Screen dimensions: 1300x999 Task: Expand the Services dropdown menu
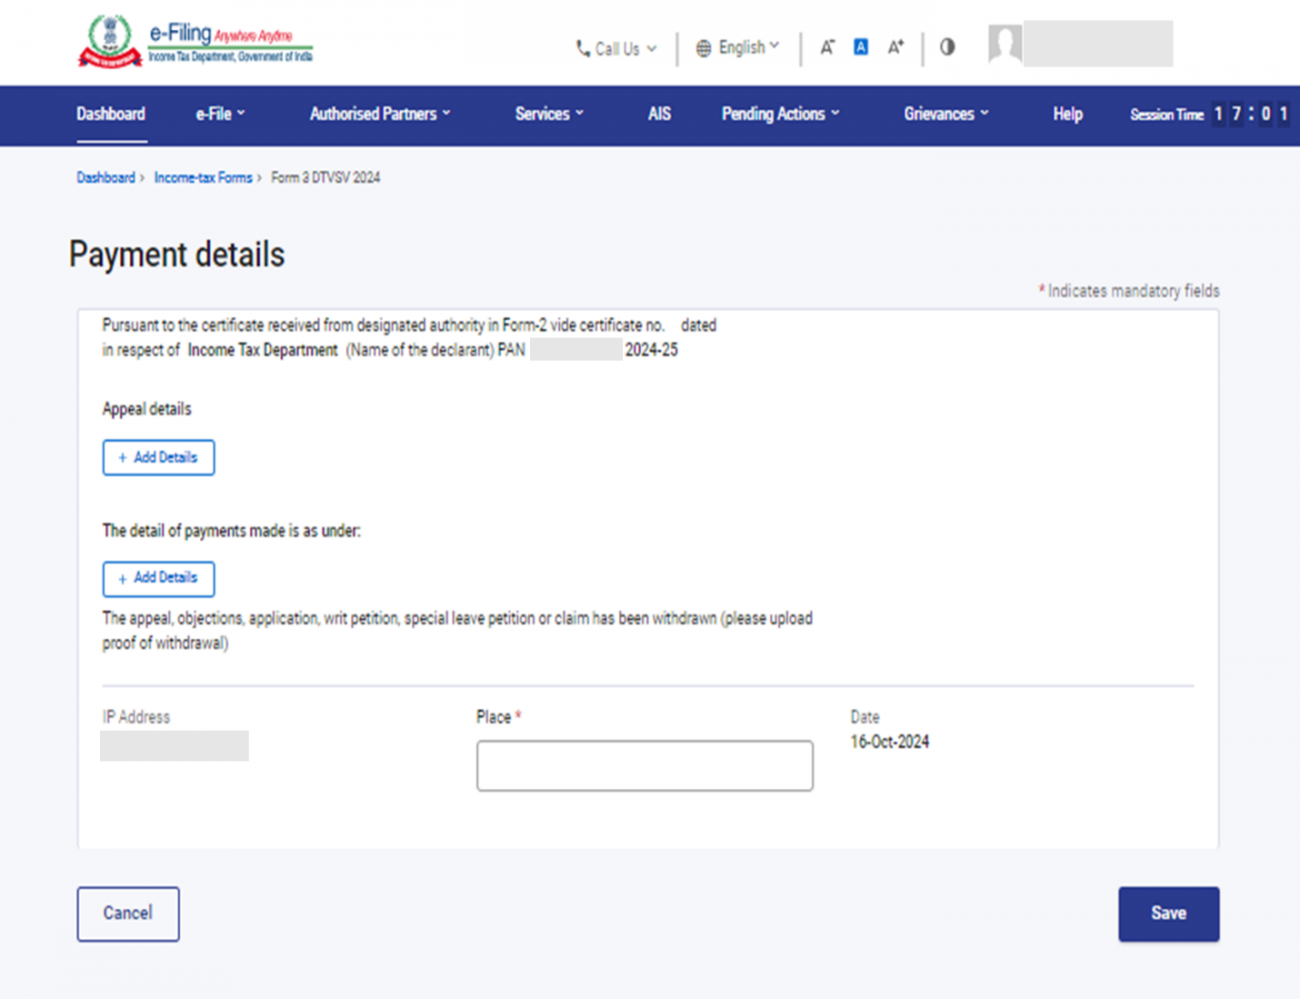coord(548,114)
